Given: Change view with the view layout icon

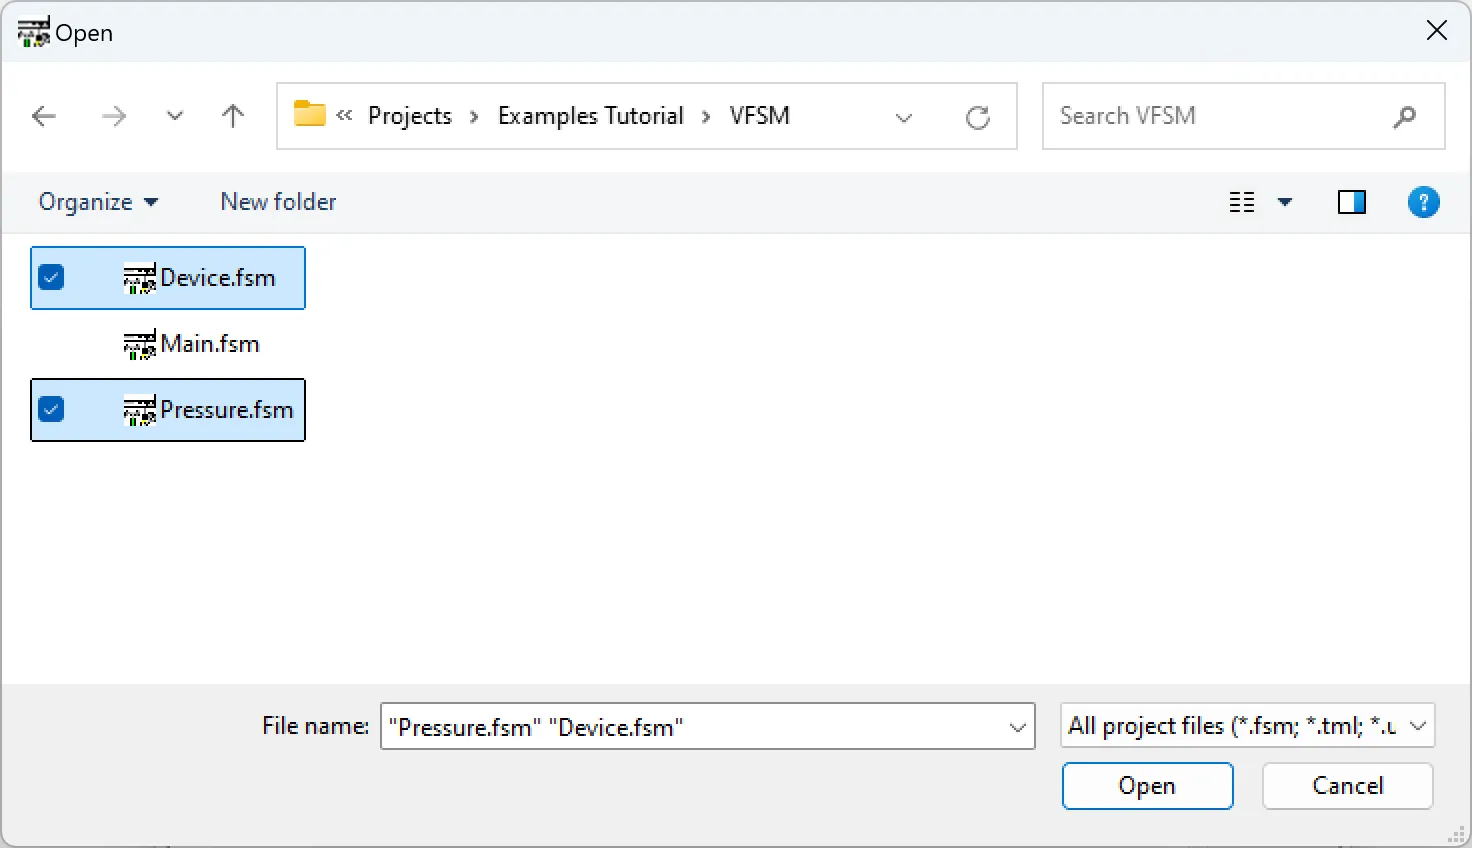Looking at the screenshot, I should point(1242,202).
